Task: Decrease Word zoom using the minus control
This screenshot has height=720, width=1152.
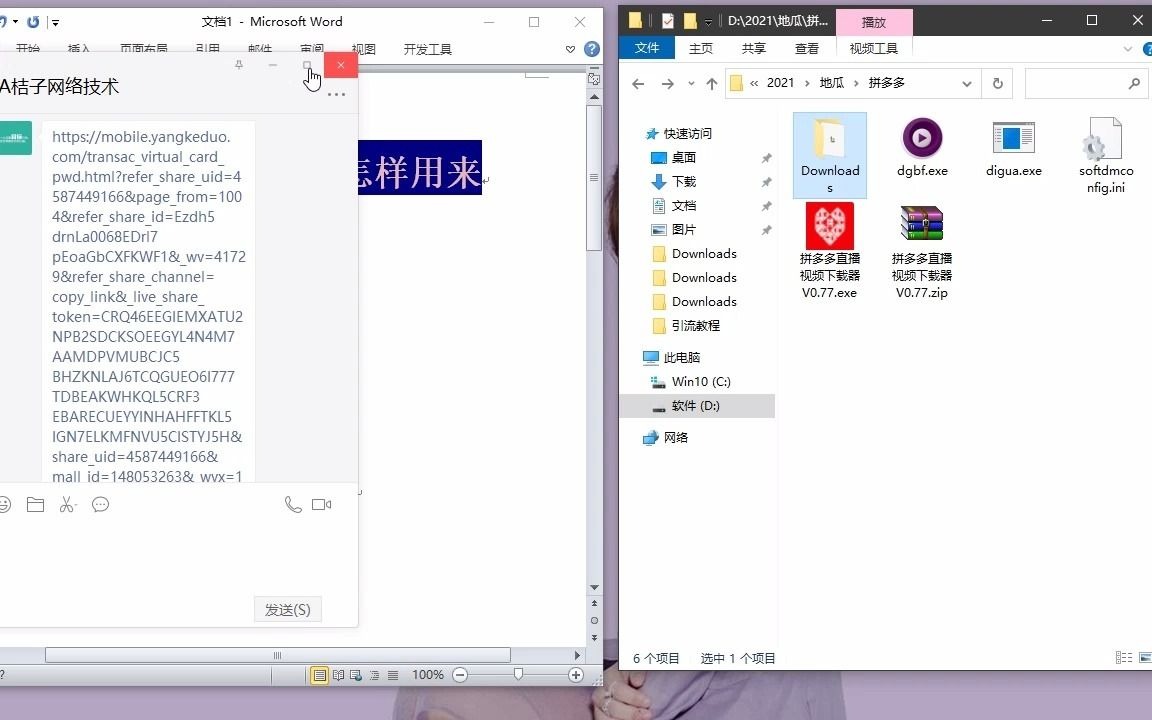Action: [x=459, y=675]
